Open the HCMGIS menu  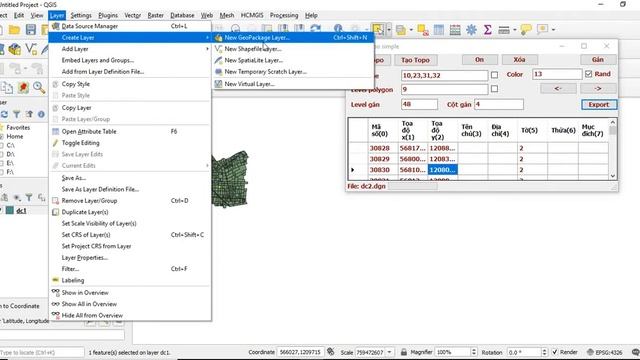point(252,15)
